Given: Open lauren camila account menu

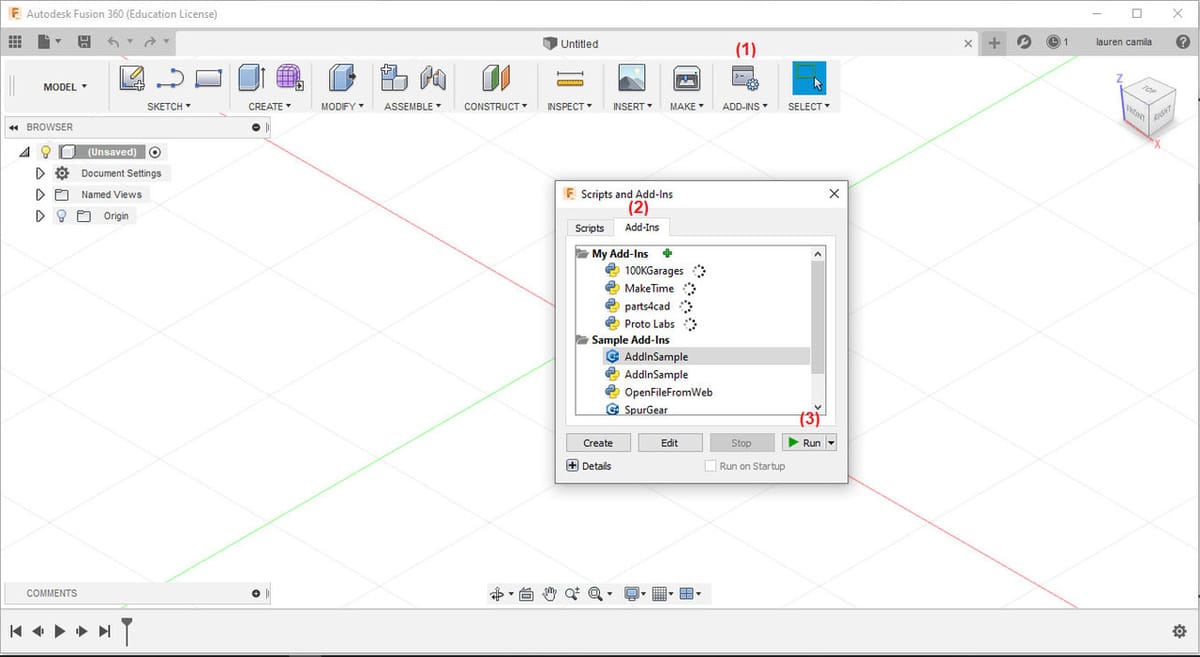Looking at the screenshot, I should 1123,42.
